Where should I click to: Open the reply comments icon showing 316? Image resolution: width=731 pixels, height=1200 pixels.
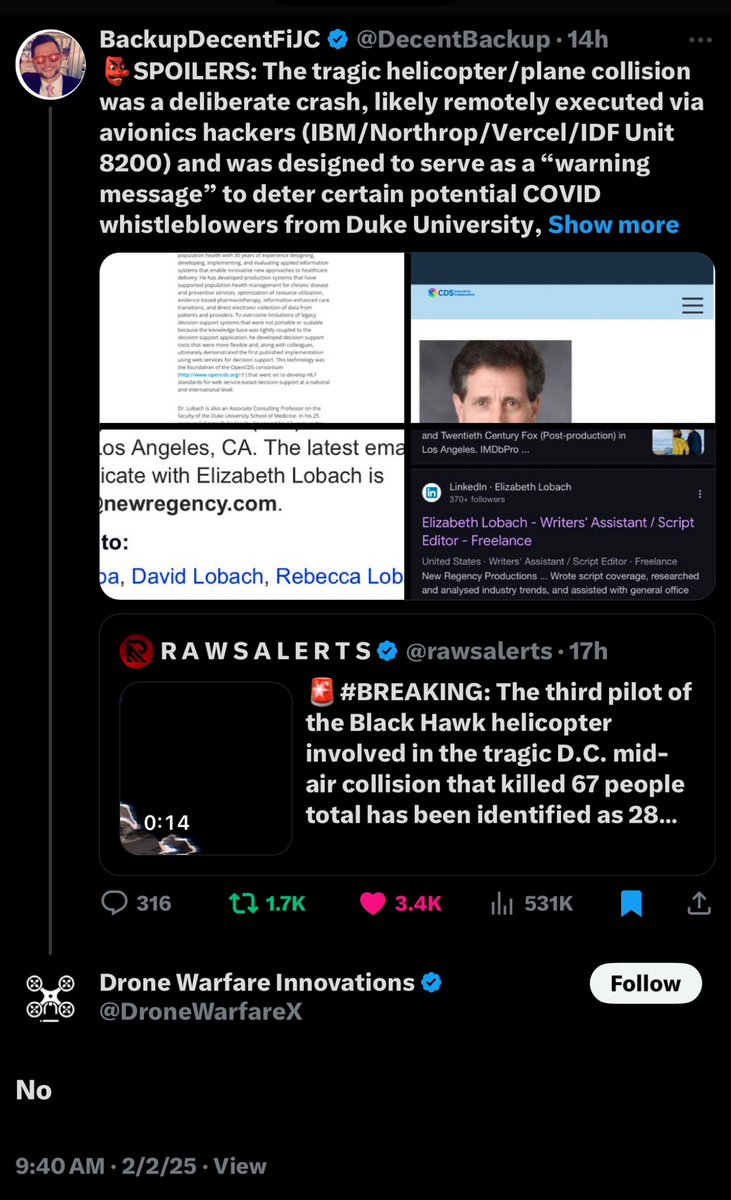coord(117,903)
